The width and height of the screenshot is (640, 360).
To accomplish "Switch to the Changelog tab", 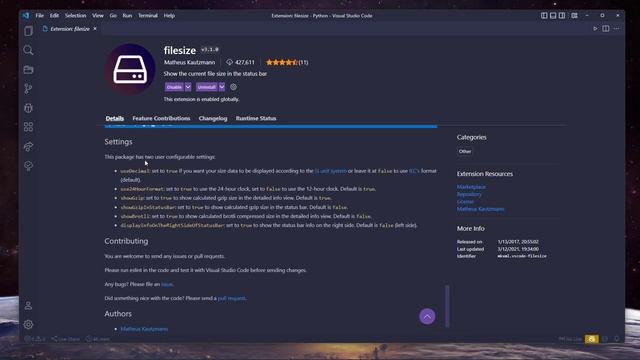I will [x=213, y=118].
